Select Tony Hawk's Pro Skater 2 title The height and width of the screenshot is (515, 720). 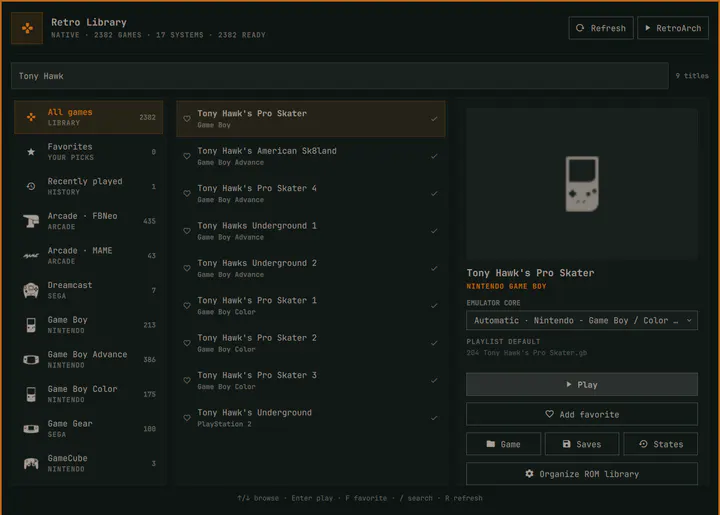(x=257, y=338)
